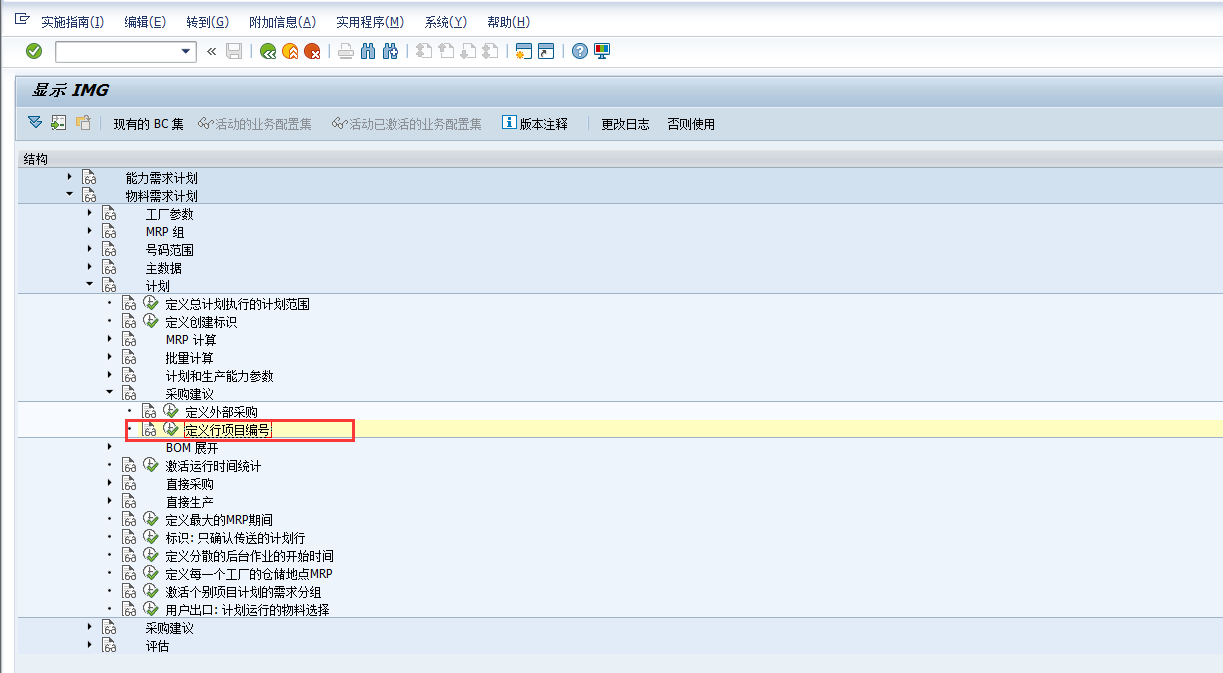
Task: Click the 活动已激活的业务配置集 button
Action: (x=407, y=124)
